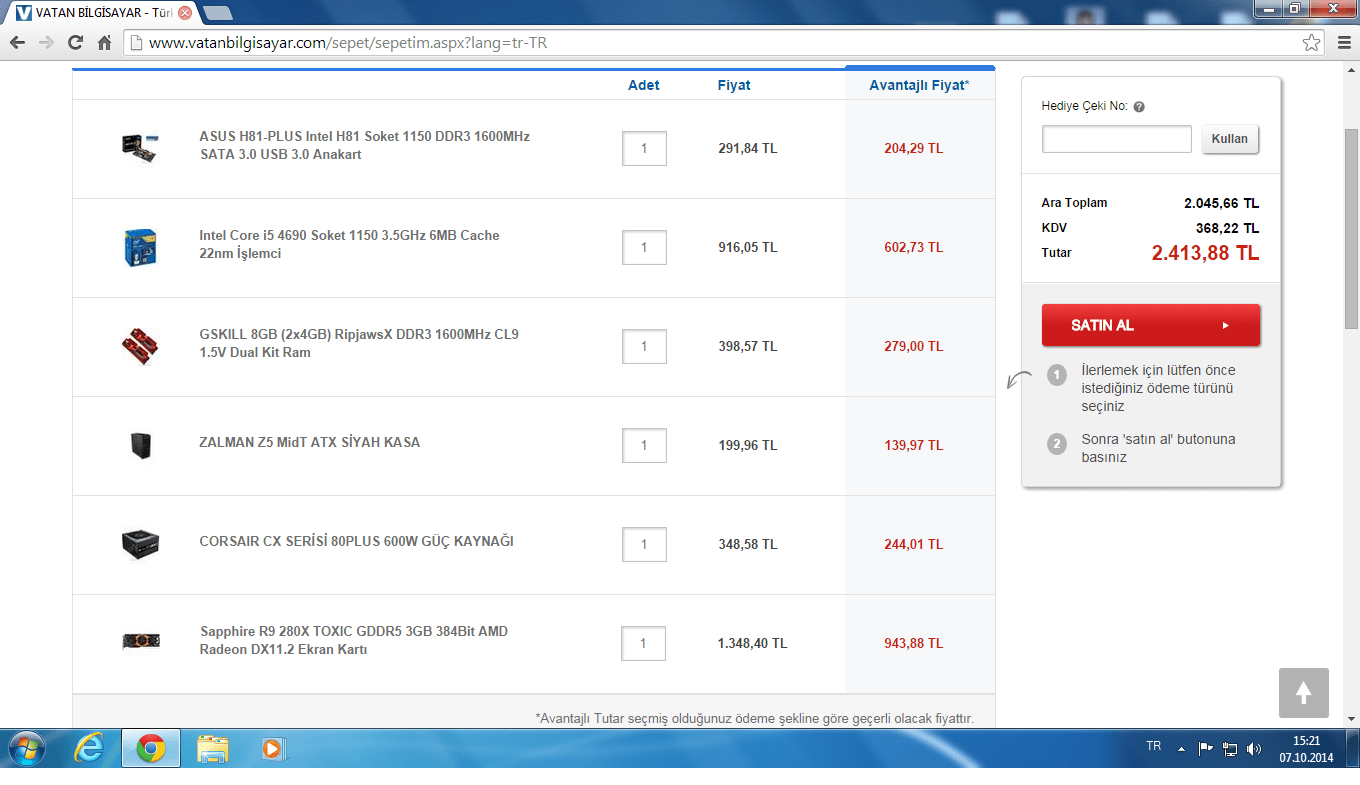
Task: Open the ASUS H81-PLUS Anakart product link
Action: coord(364,146)
